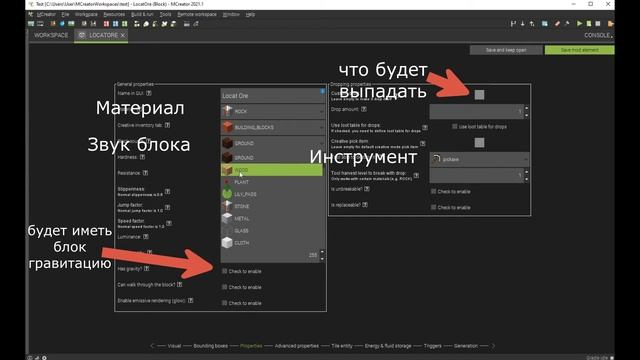Screen dimensions: 640x360
Task: Open help icon beside Has gravity
Action: (x=147, y=269)
